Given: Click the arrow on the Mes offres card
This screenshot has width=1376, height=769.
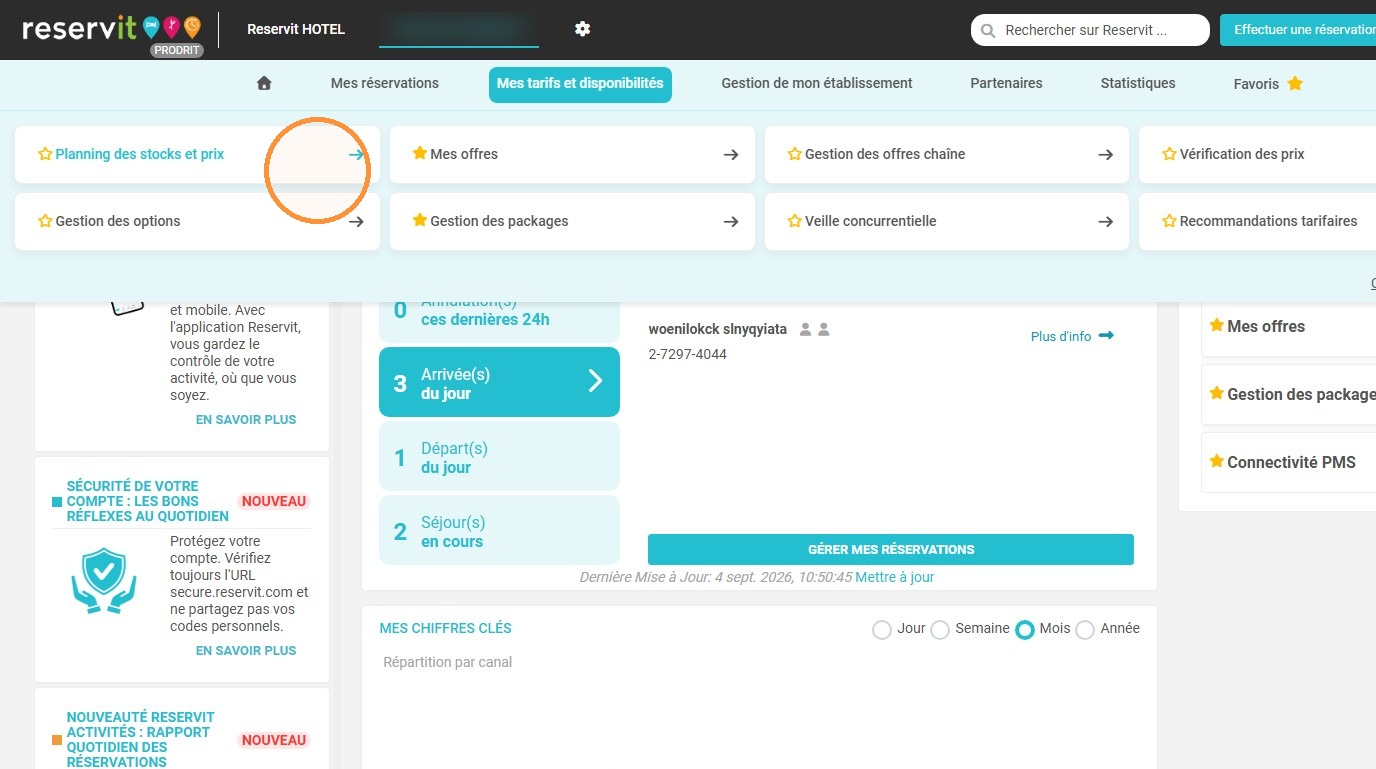Looking at the screenshot, I should (x=731, y=155).
